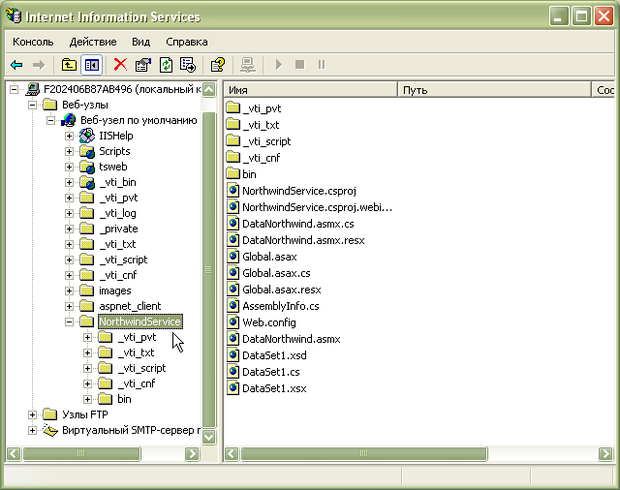
Task: Collapse the Веб-узлы node
Action: 32,105
